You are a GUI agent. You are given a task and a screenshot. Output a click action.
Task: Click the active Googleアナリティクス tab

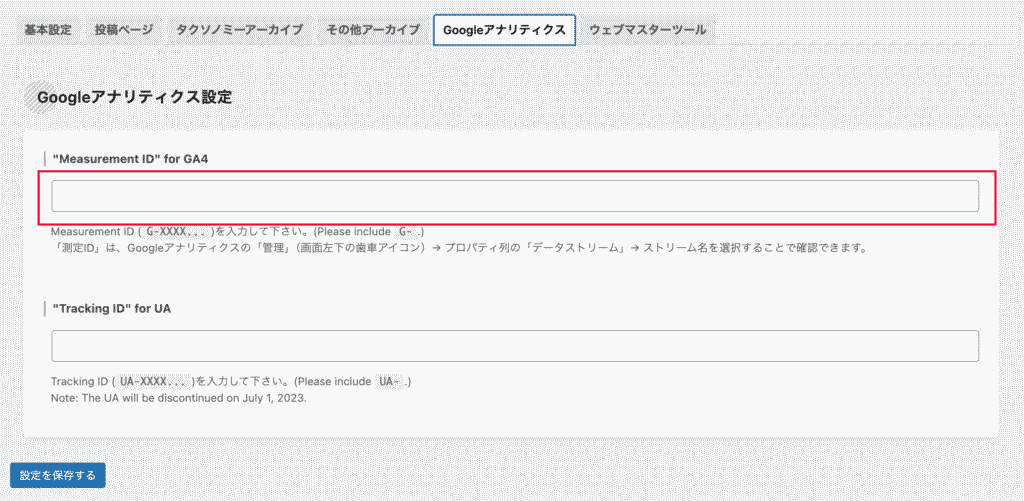click(x=504, y=30)
